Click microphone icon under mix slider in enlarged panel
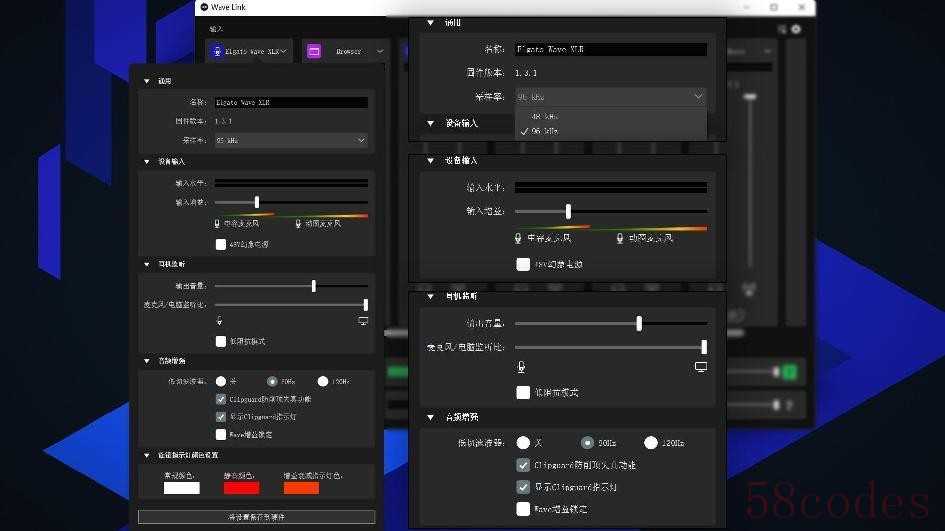The image size is (945, 531). [x=521, y=367]
